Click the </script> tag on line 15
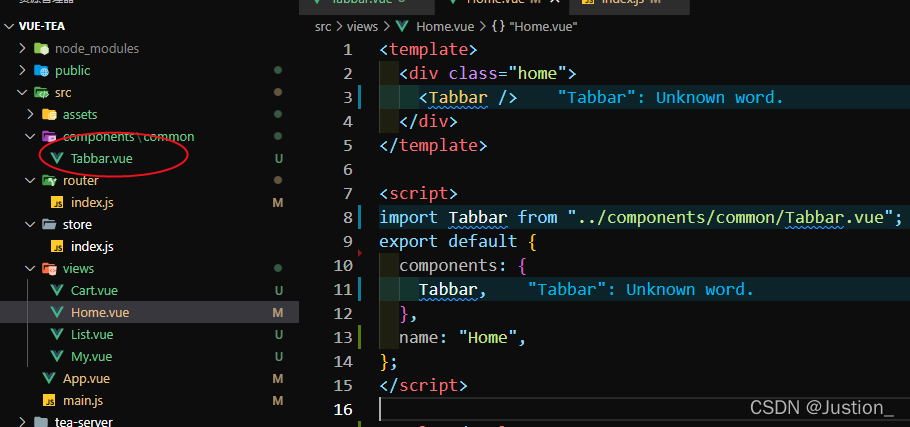Image resolution: width=910 pixels, height=427 pixels. coord(423,385)
